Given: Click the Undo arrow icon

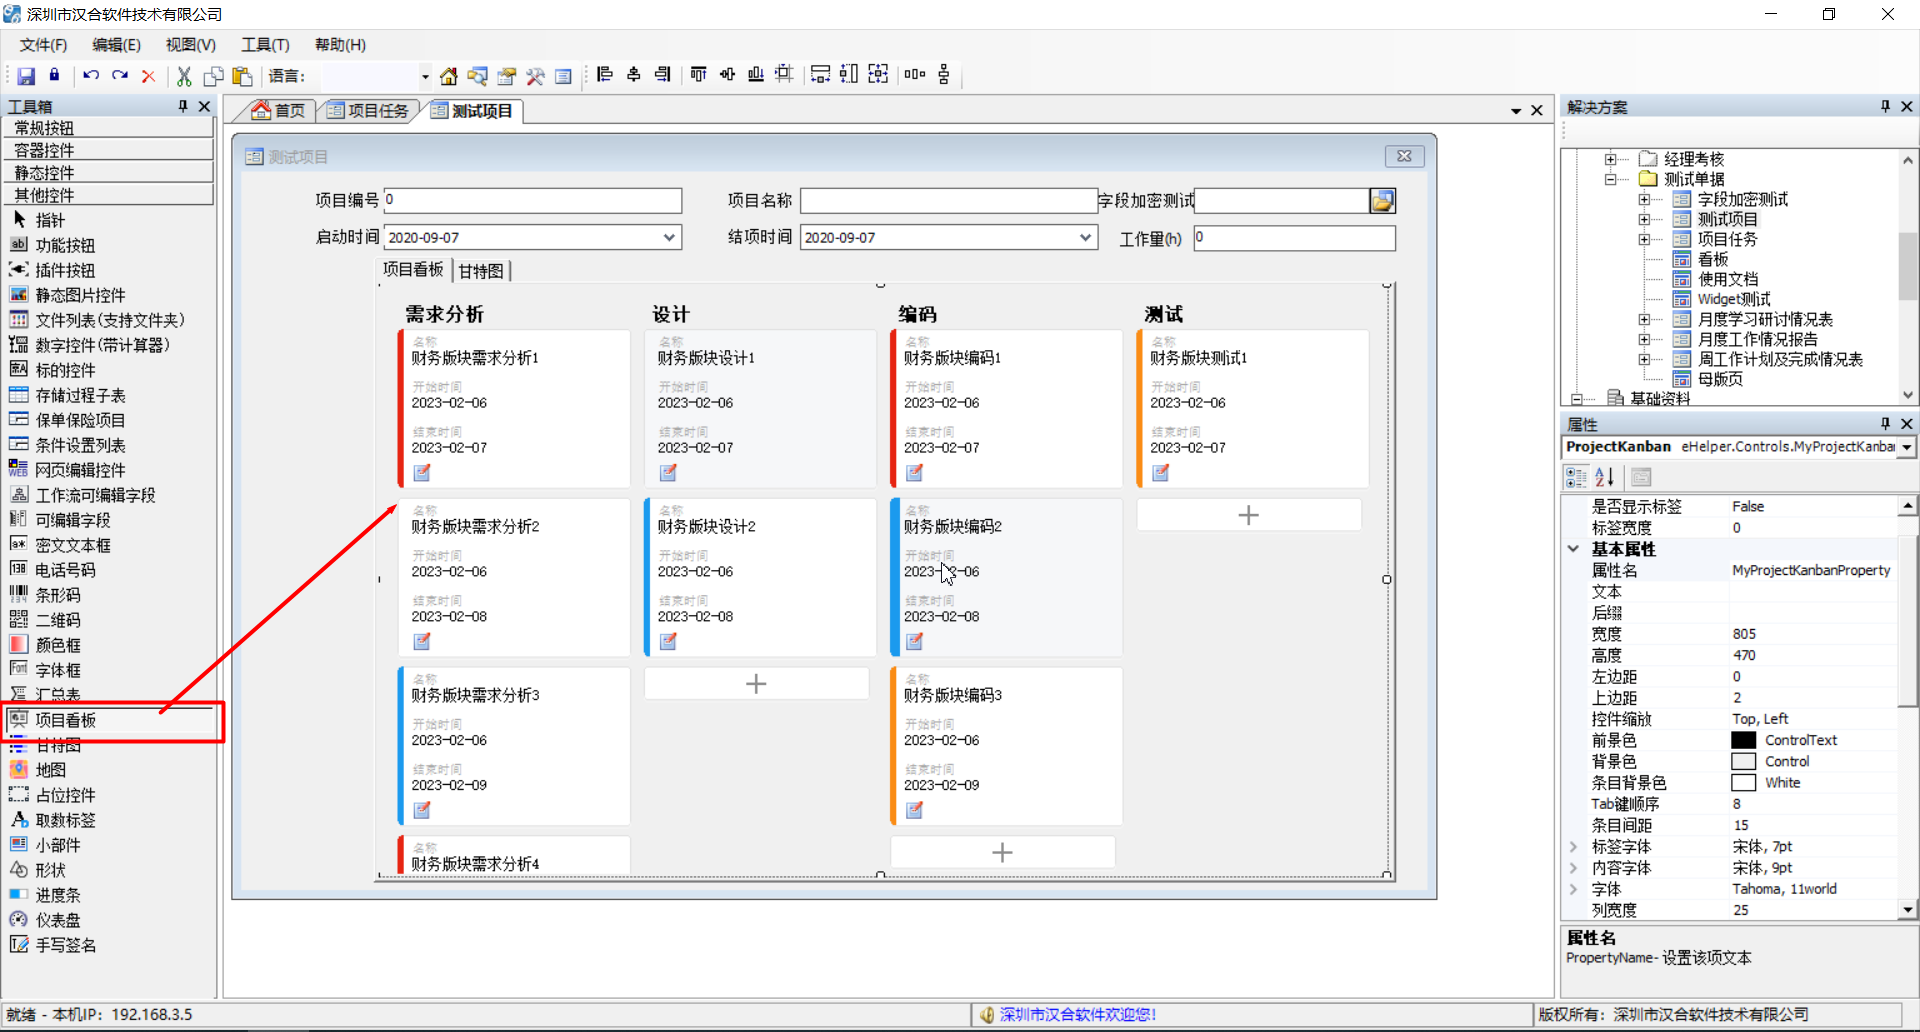Looking at the screenshot, I should click(91, 76).
